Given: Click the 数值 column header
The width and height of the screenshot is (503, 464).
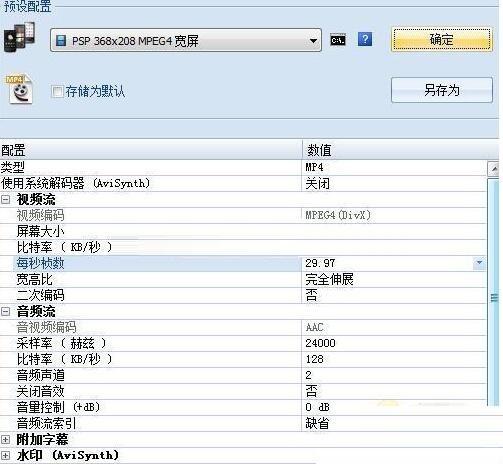Looking at the screenshot, I should (400, 150).
